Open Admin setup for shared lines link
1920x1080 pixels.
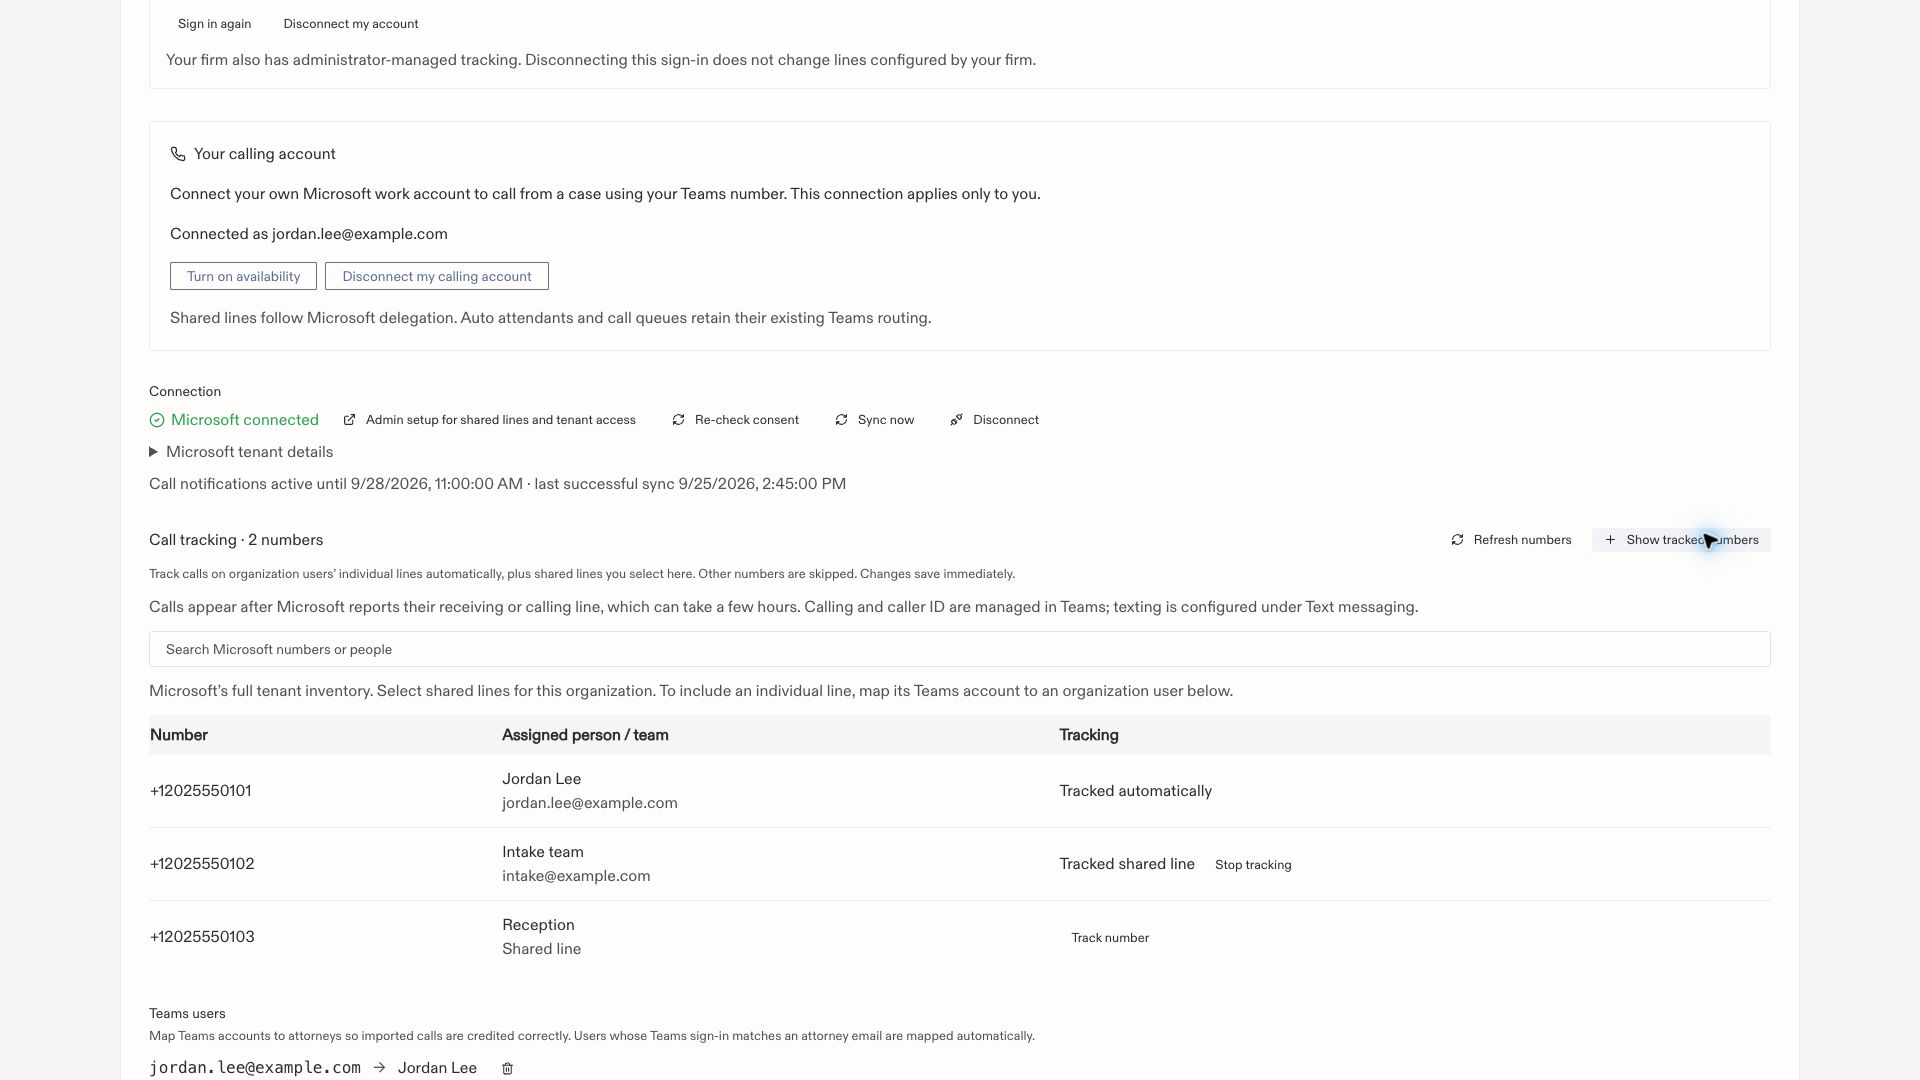click(490, 420)
